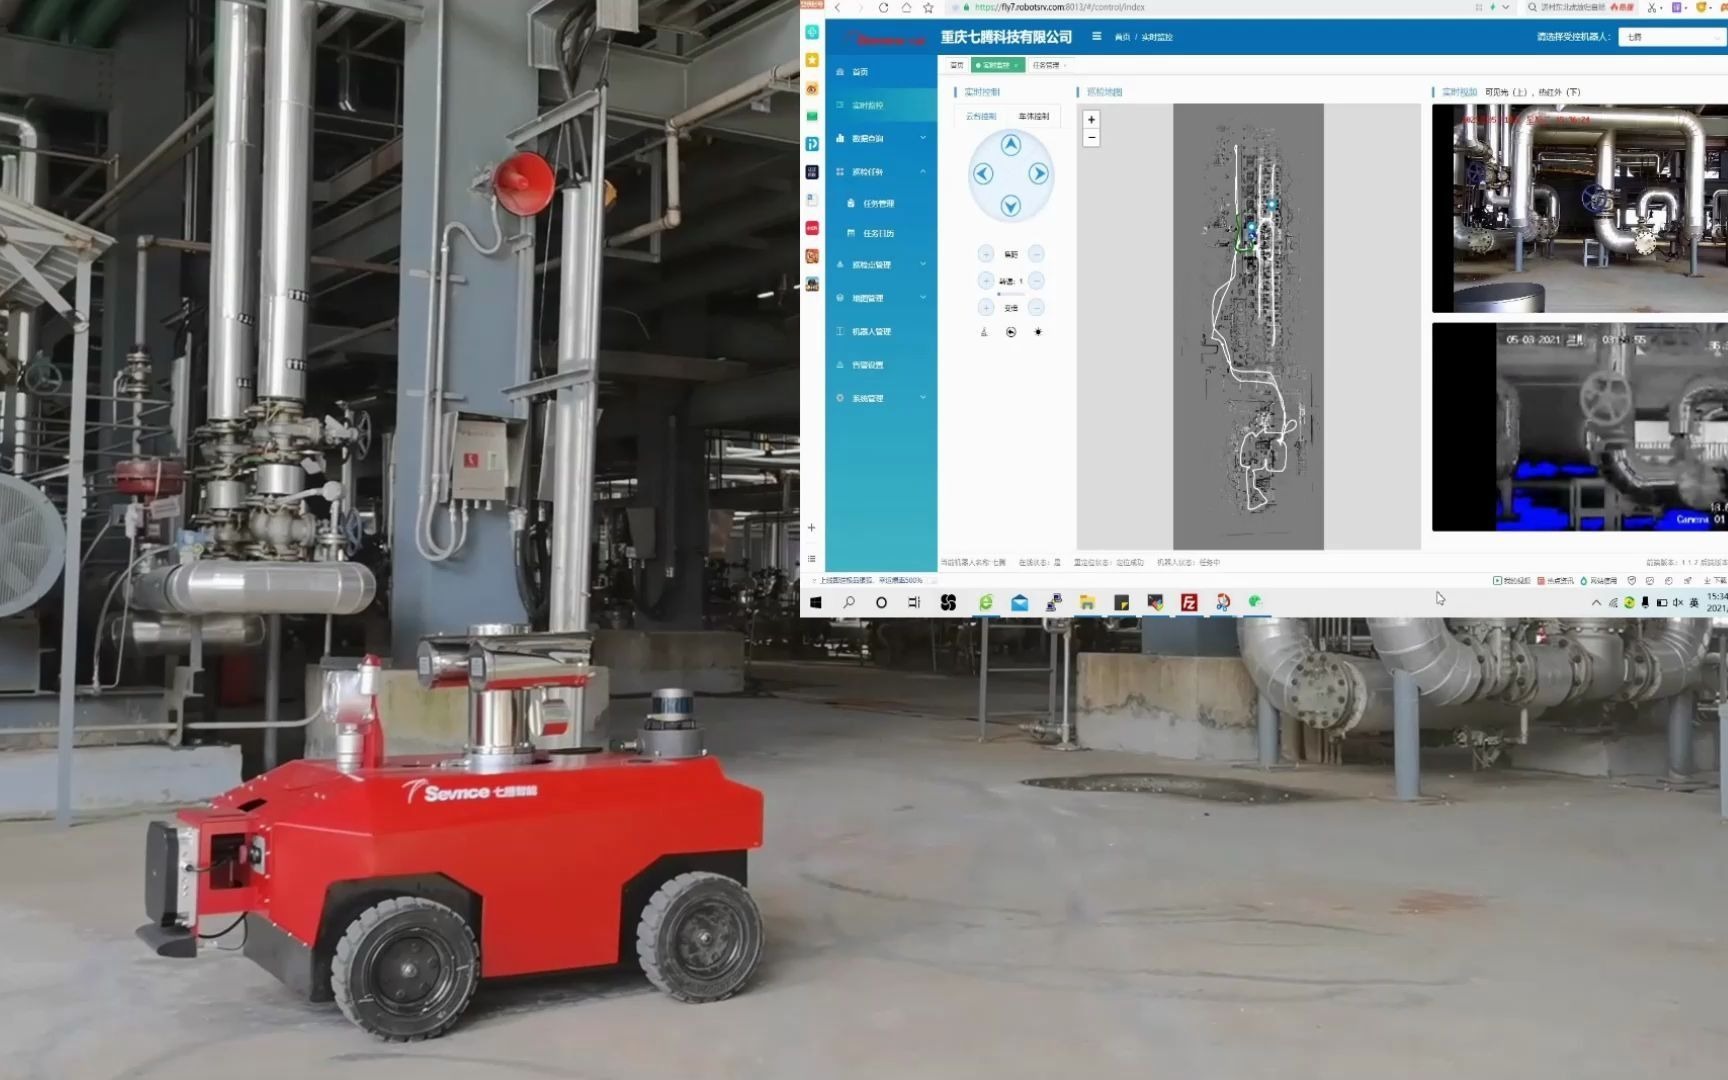Click the visible-light camera video feed

[x=1579, y=208]
